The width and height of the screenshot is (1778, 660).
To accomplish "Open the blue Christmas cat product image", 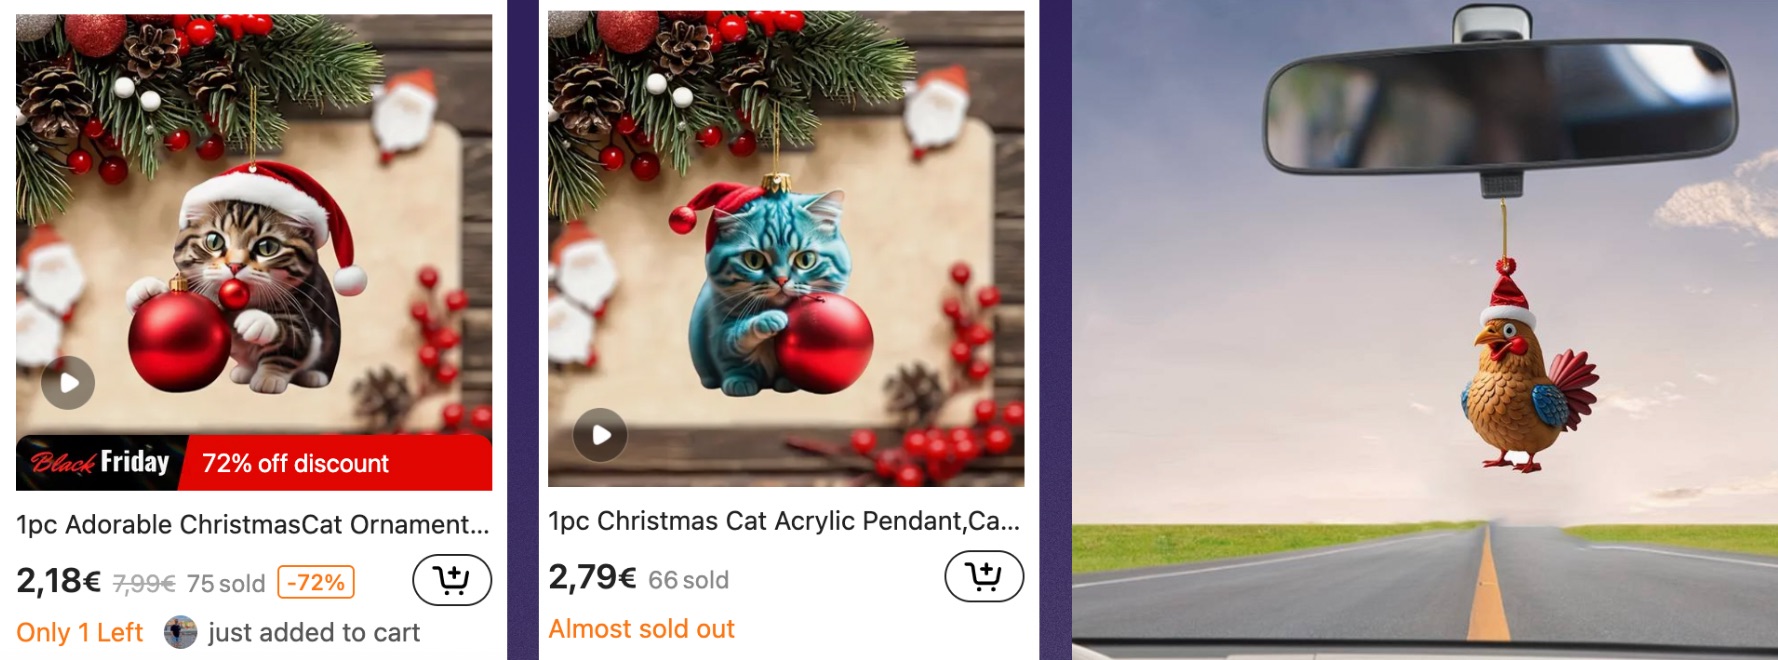I will (x=786, y=248).
